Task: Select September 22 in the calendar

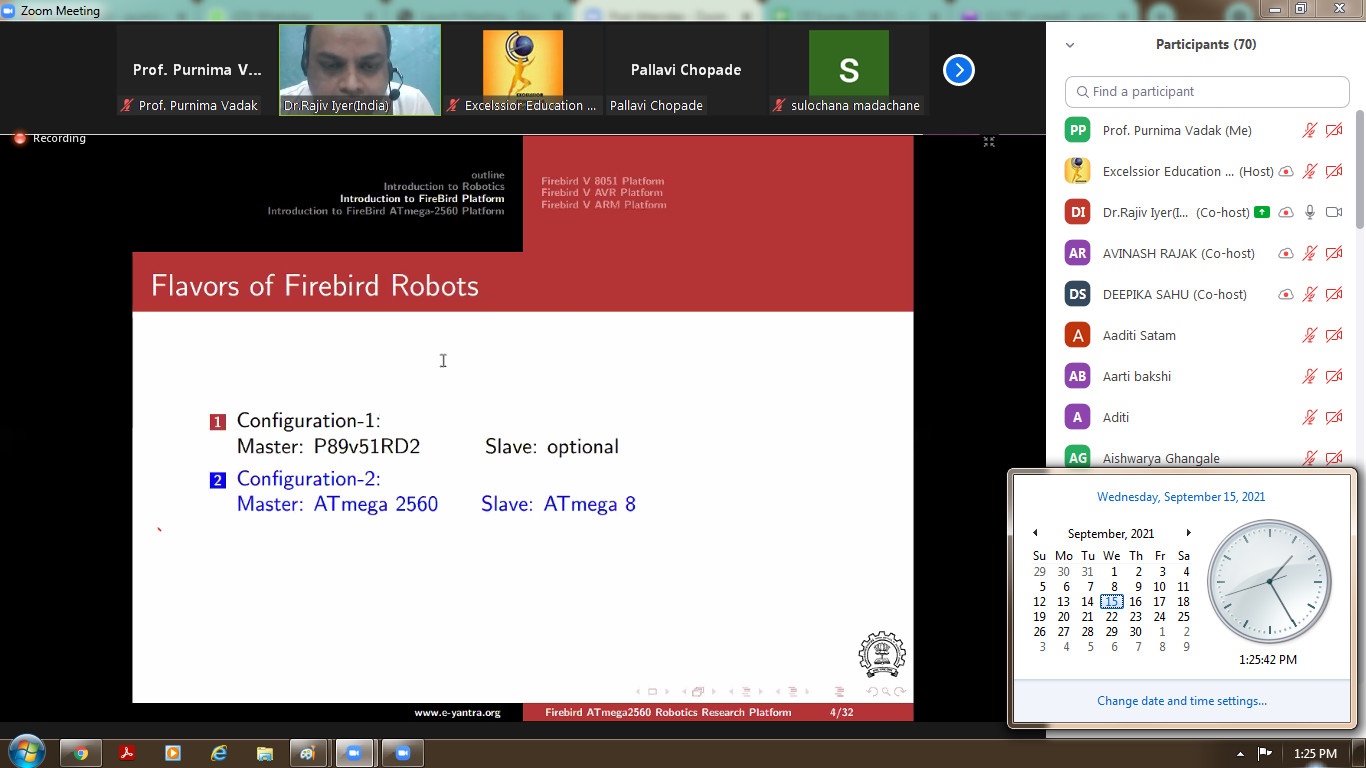Action: click(1111, 617)
